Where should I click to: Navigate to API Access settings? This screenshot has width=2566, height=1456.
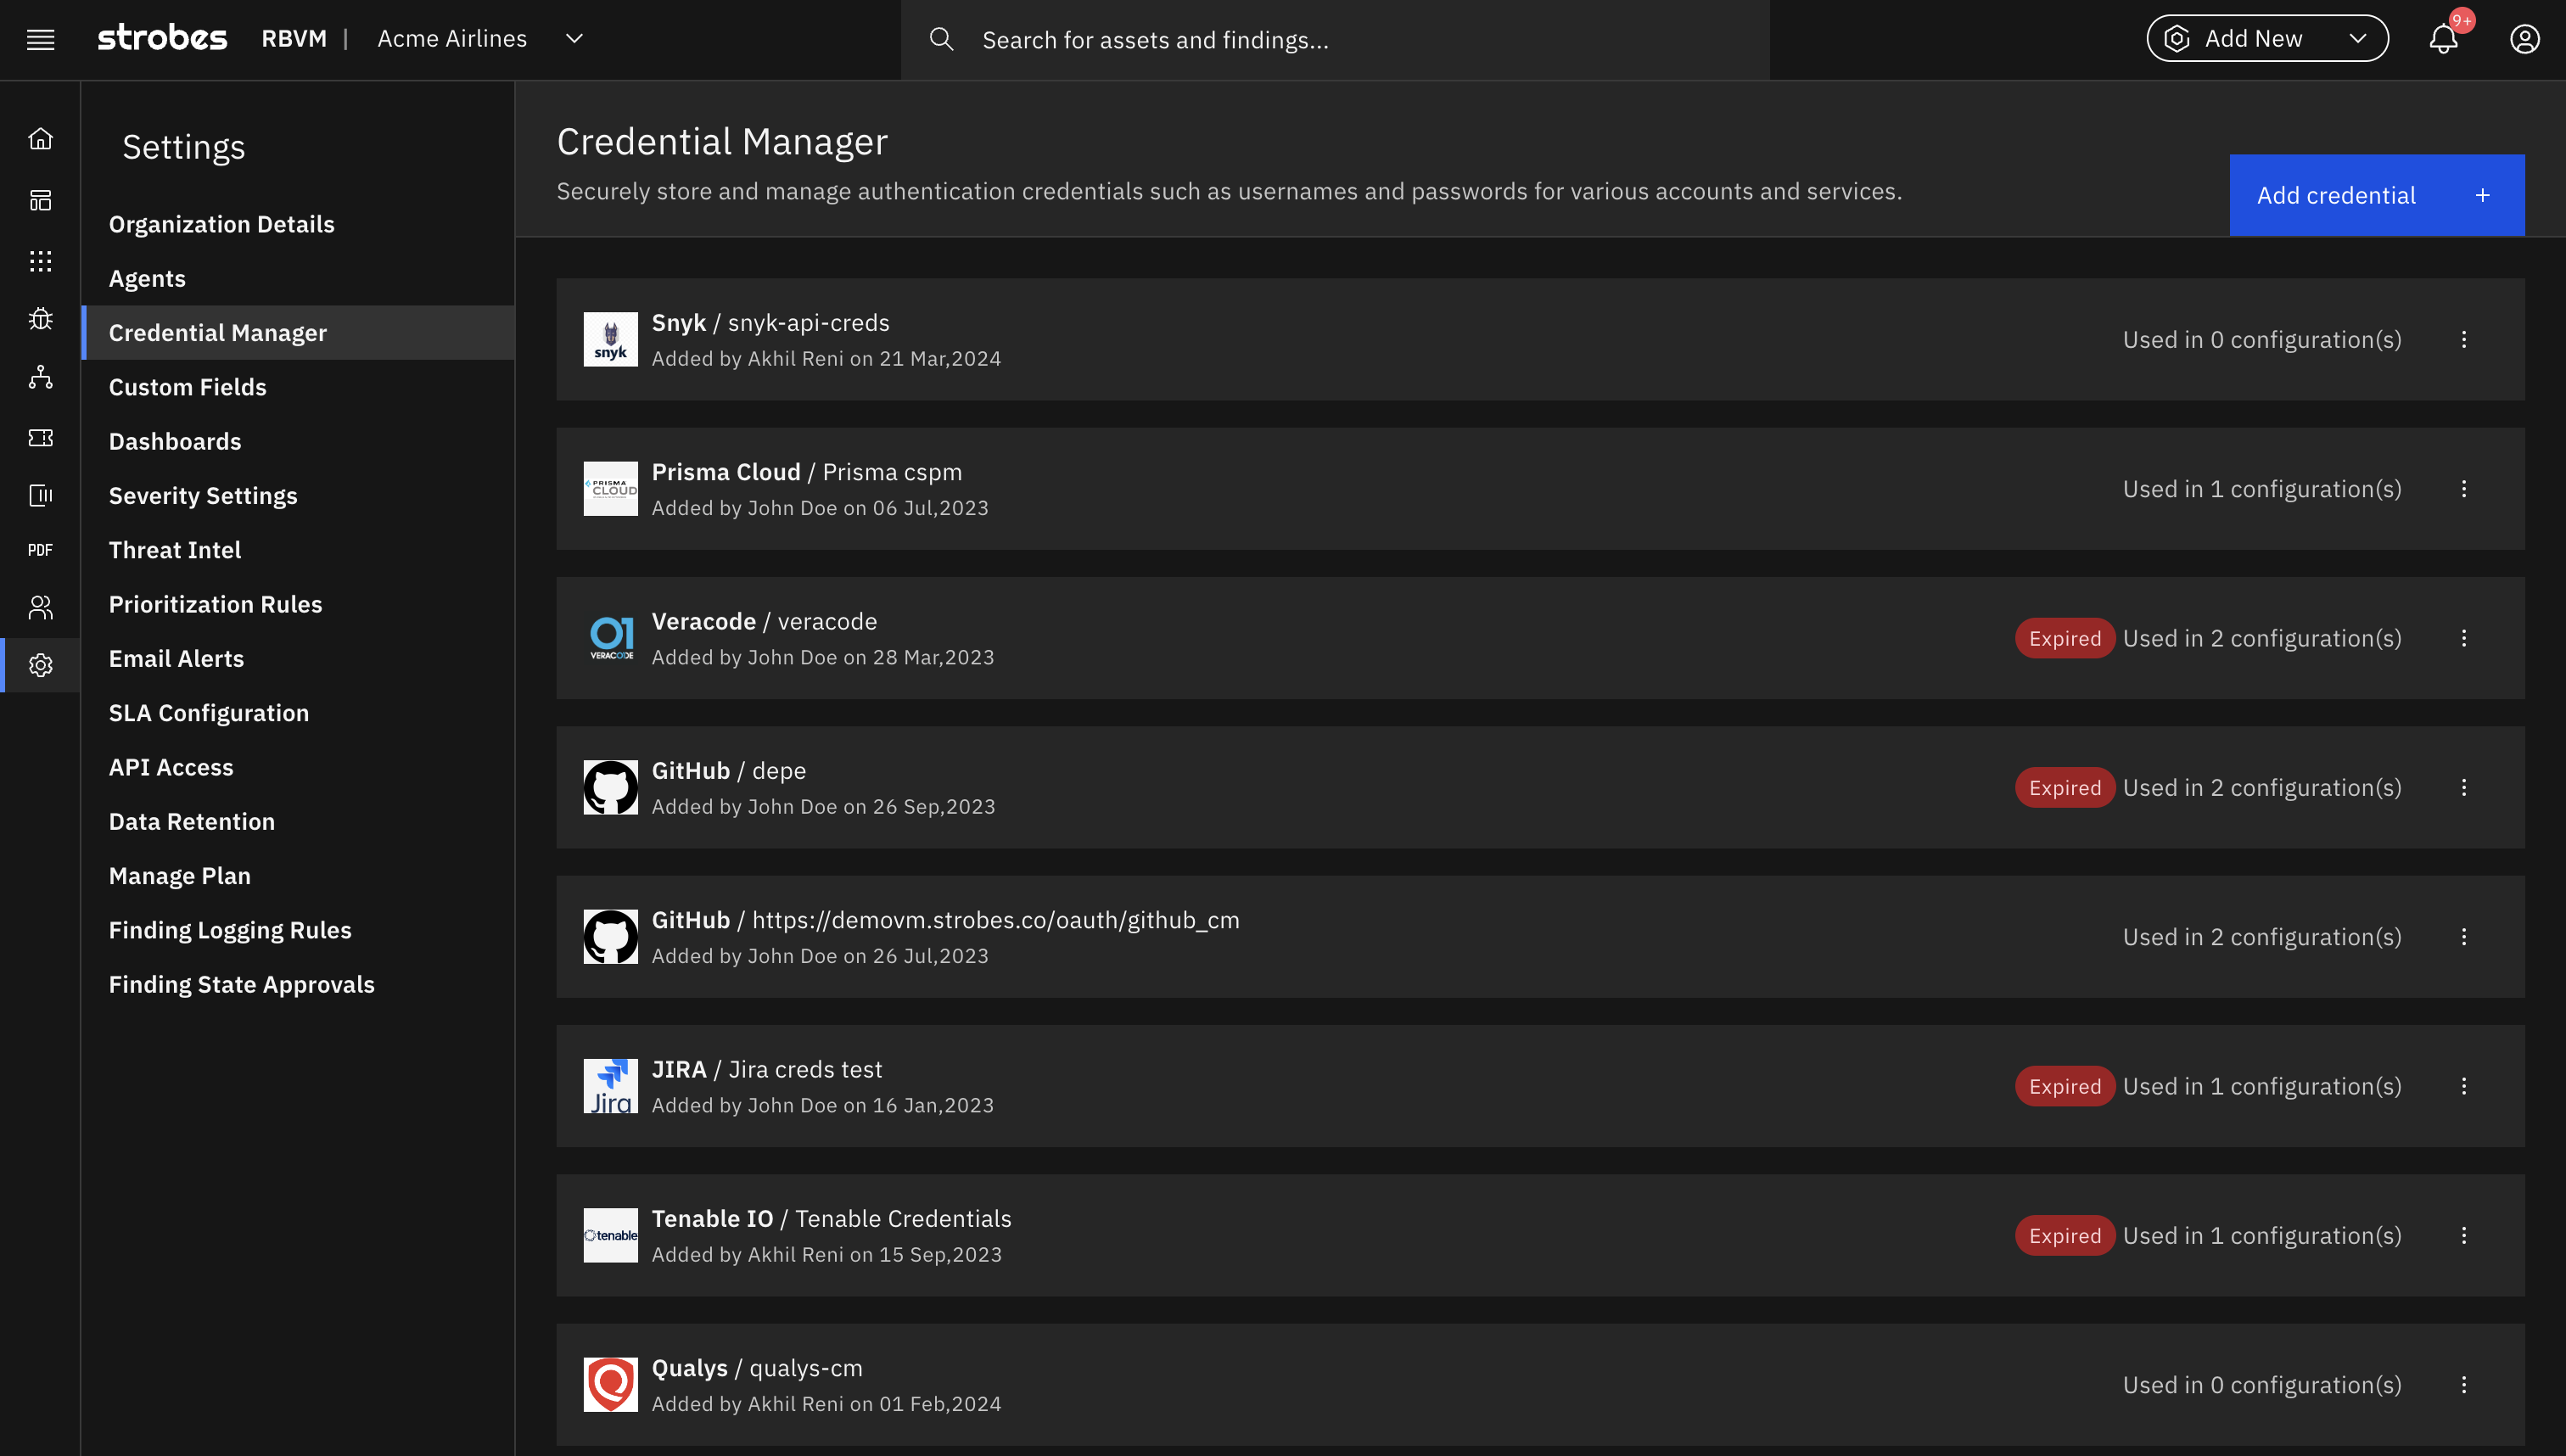click(x=171, y=767)
